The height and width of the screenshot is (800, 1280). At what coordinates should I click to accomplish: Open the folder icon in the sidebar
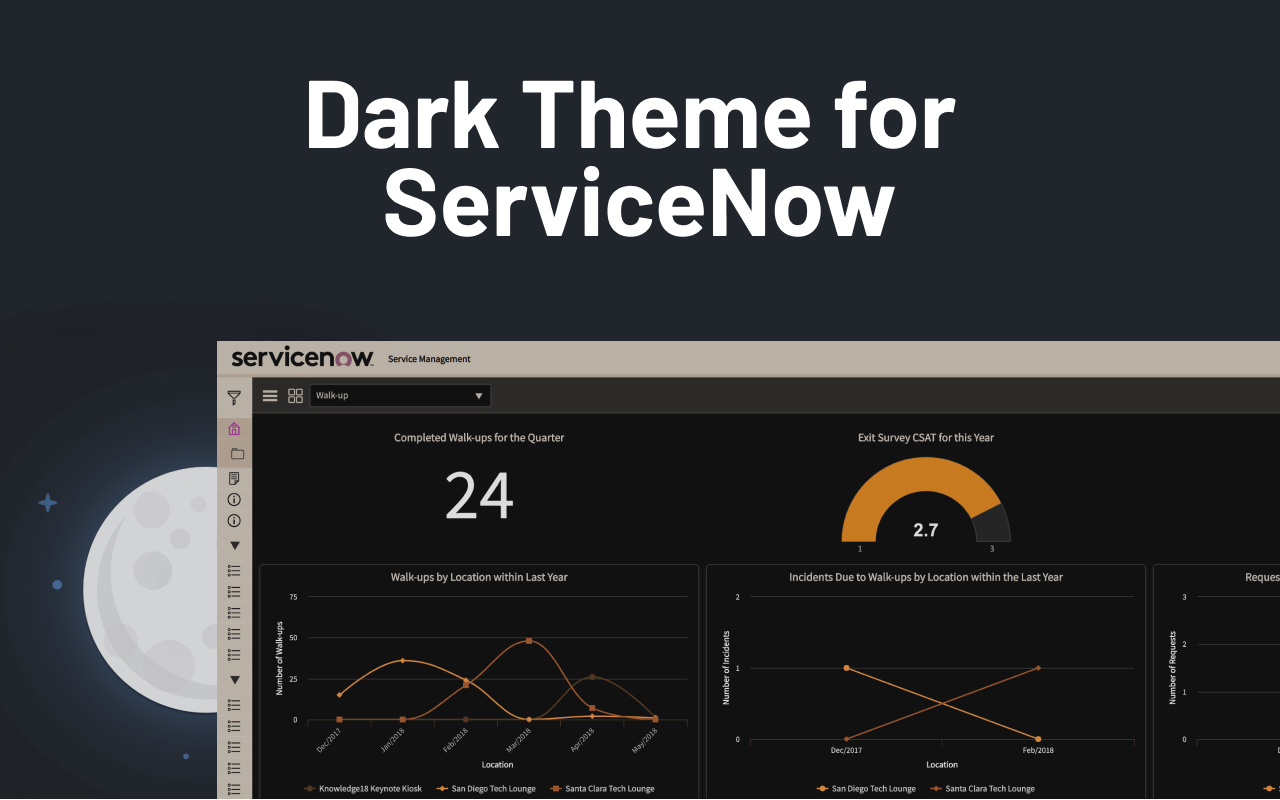pos(237,454)
